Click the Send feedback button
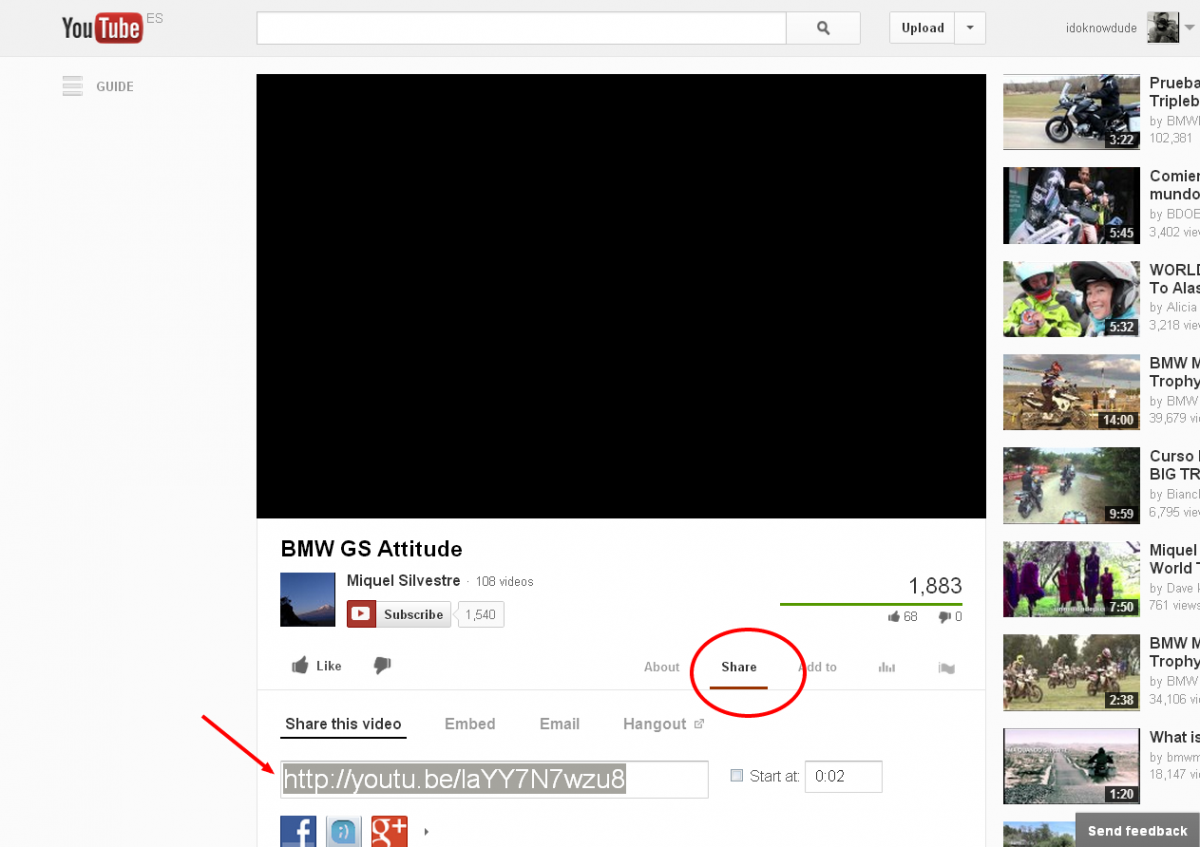The height and width of the screenshot is (847, 1200). tap(1137, 830)
